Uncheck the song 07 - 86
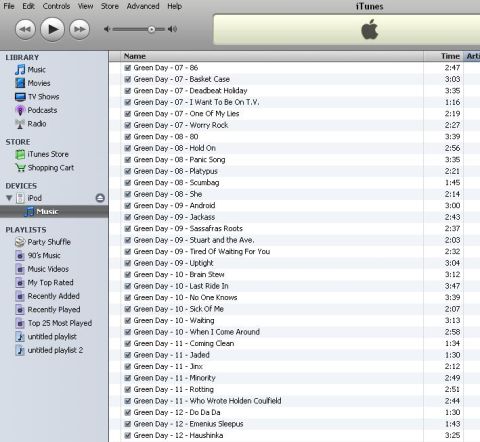The height and width of the screenshot is (442, 480). tap(127, 68)
